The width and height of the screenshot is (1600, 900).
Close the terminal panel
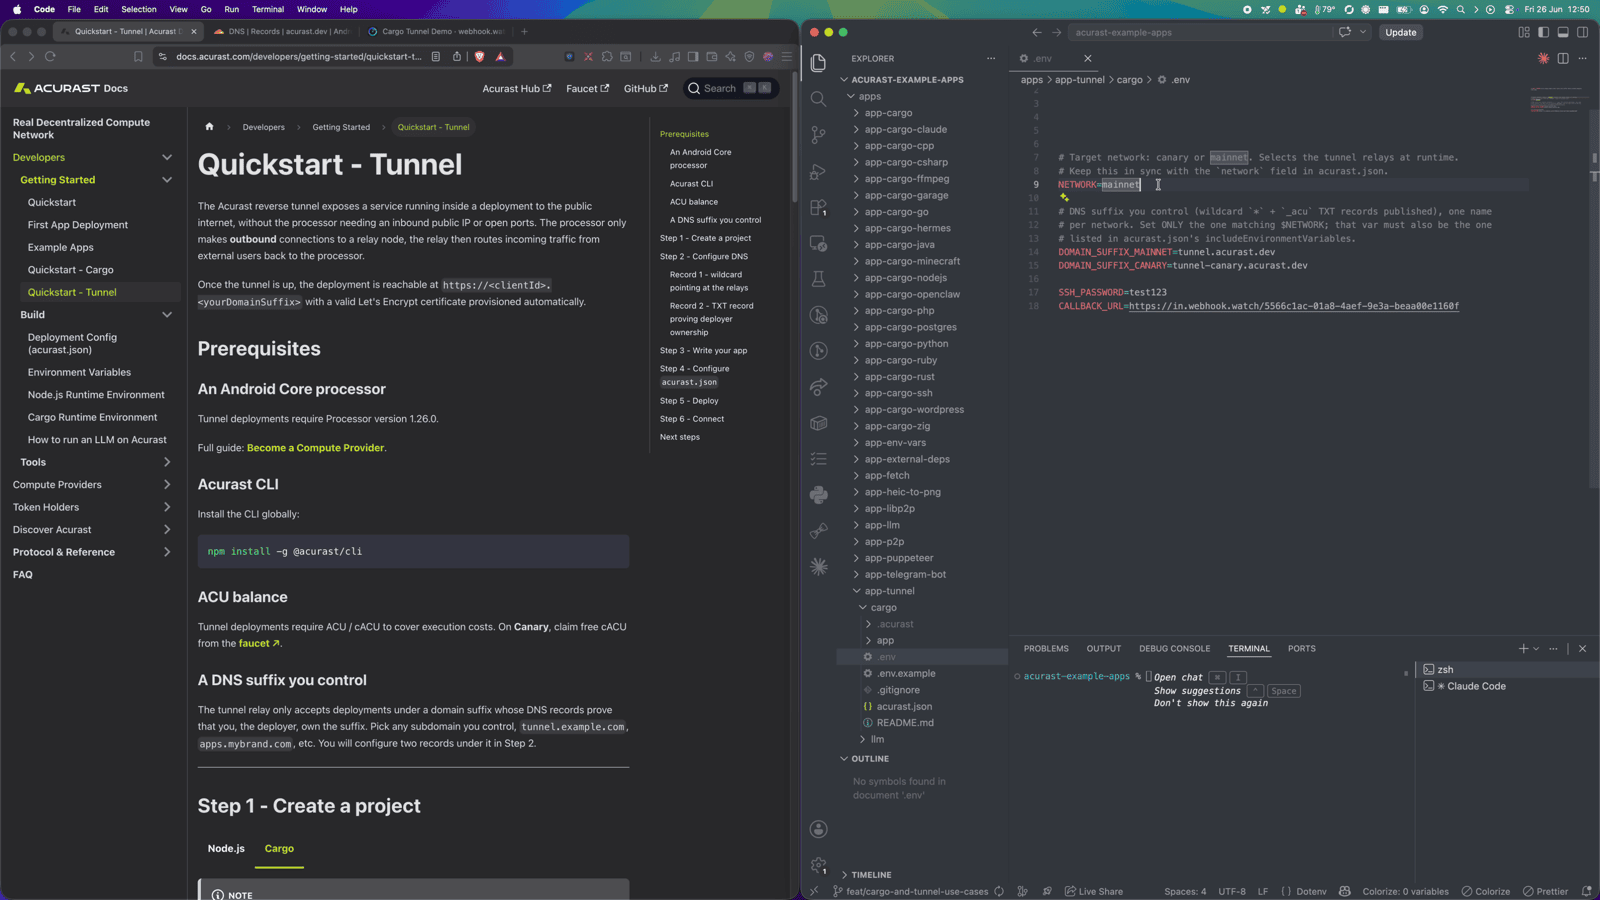coord(1582,649)
